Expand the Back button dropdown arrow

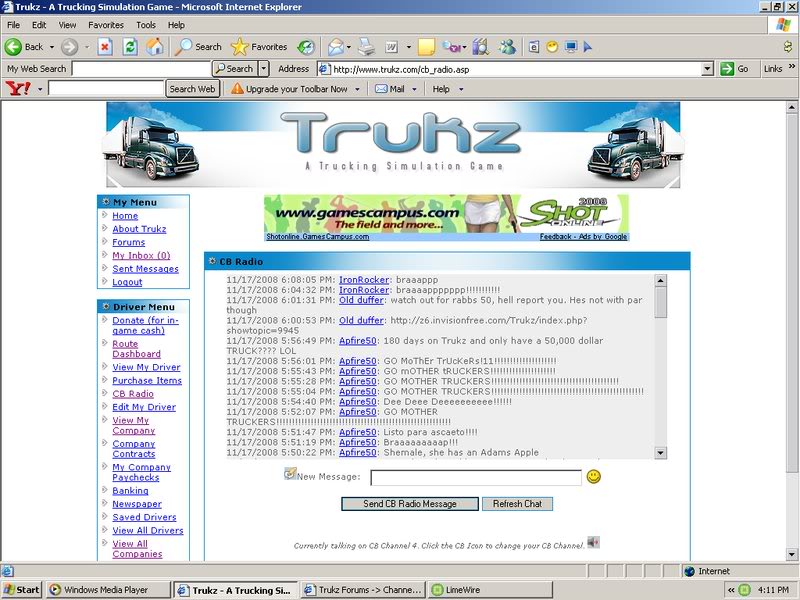[x=52, y=46]
